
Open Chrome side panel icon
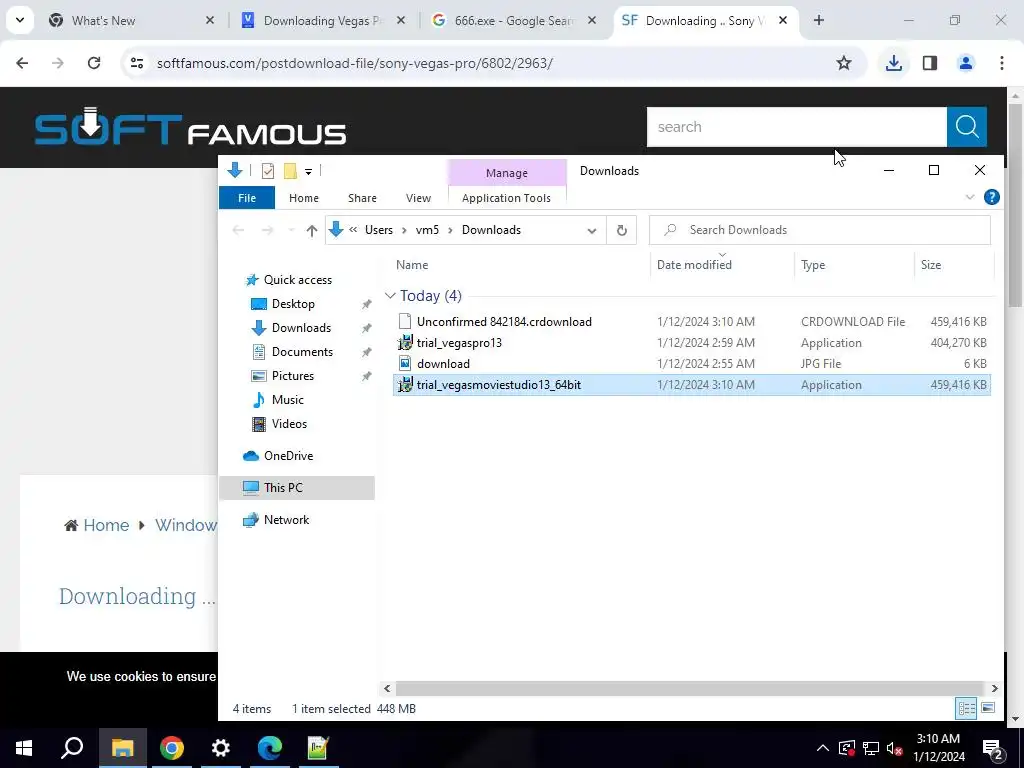930,63
